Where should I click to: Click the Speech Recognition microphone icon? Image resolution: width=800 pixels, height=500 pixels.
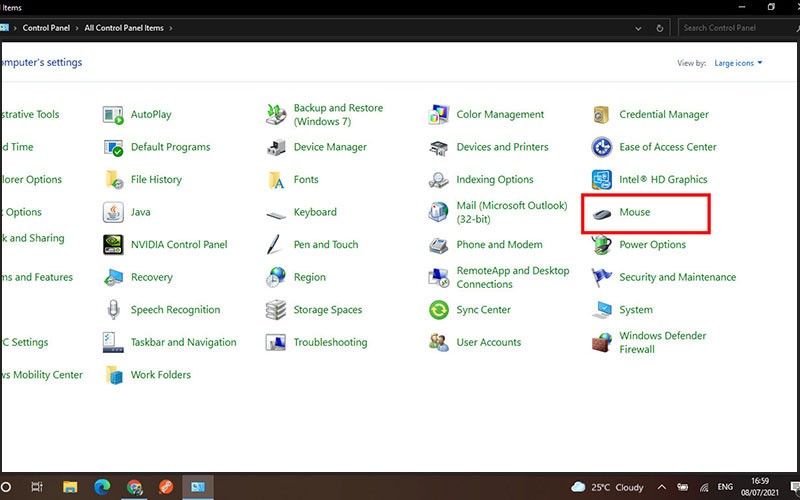[113, 310]
